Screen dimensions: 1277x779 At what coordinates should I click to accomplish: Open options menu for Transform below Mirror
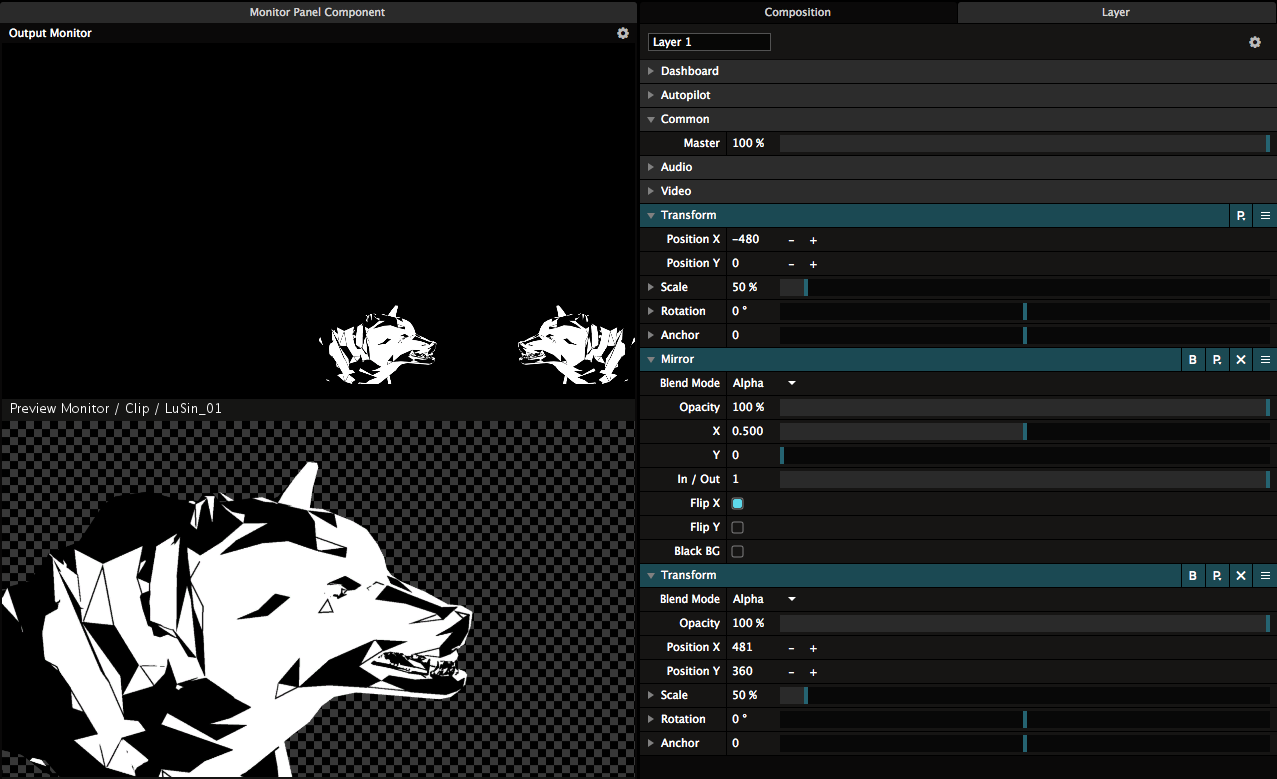pos(1265,575)
